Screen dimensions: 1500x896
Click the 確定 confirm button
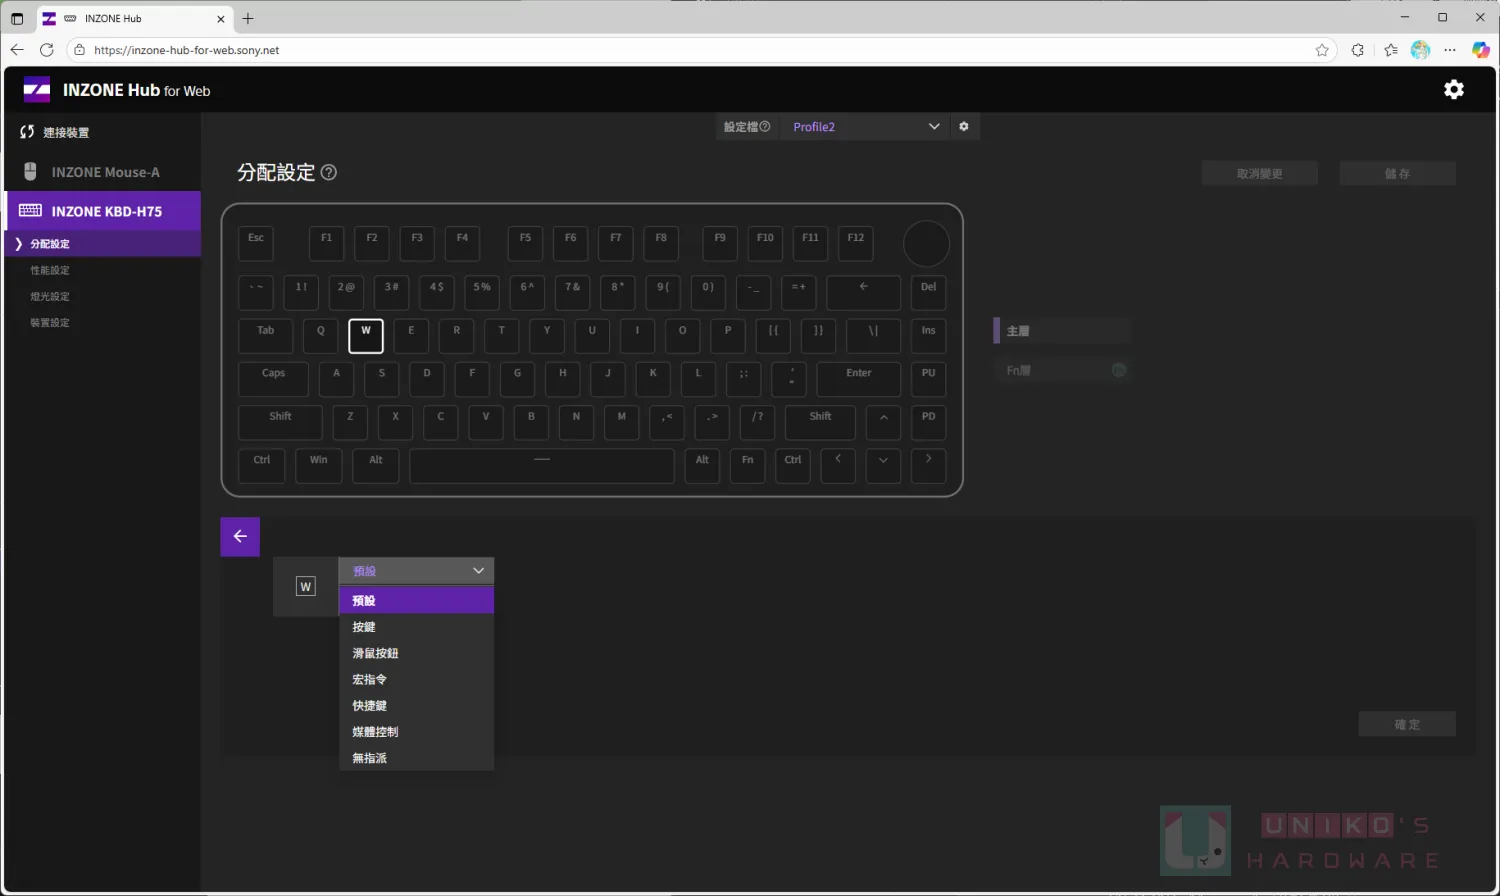1406,724
